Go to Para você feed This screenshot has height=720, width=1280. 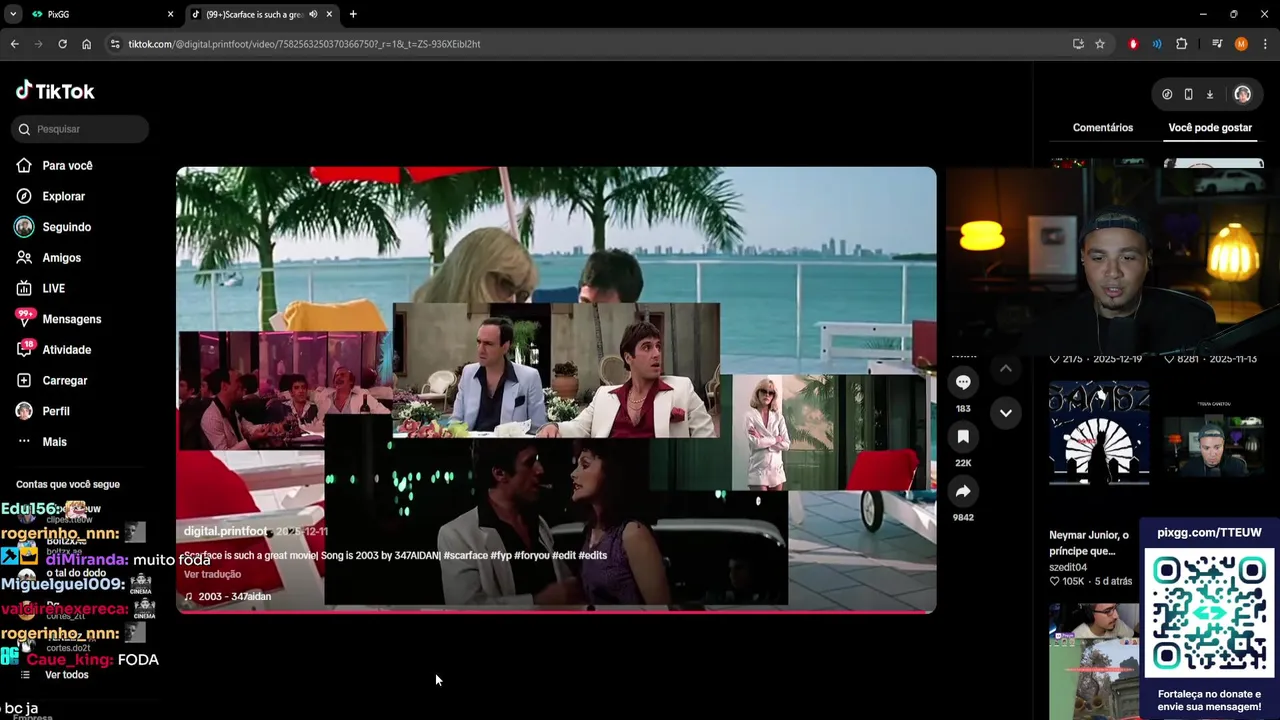coord(67,166)
